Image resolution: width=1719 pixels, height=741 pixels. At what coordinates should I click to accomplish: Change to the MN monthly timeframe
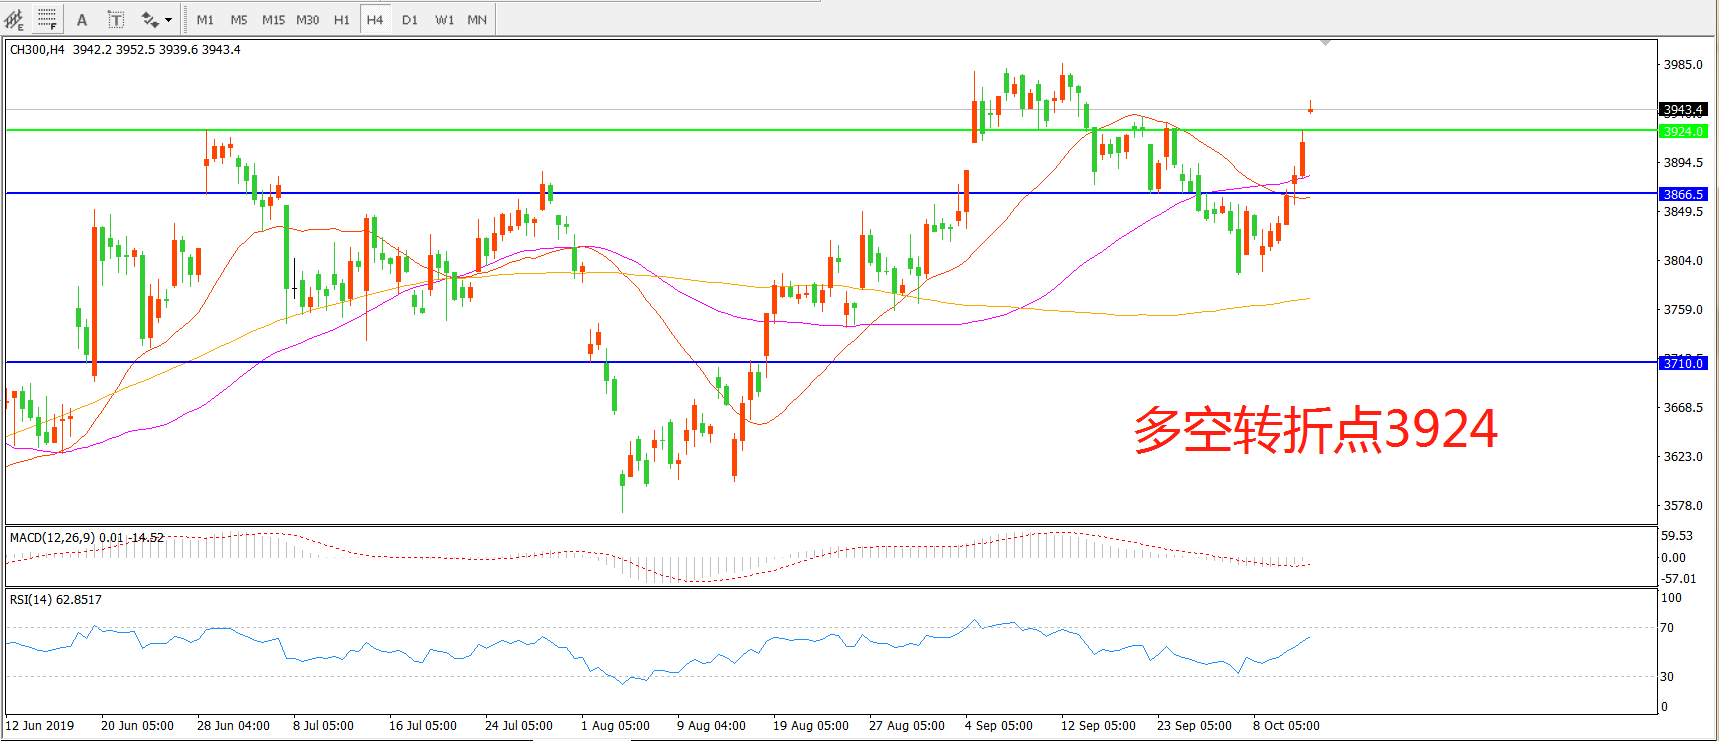477,19
